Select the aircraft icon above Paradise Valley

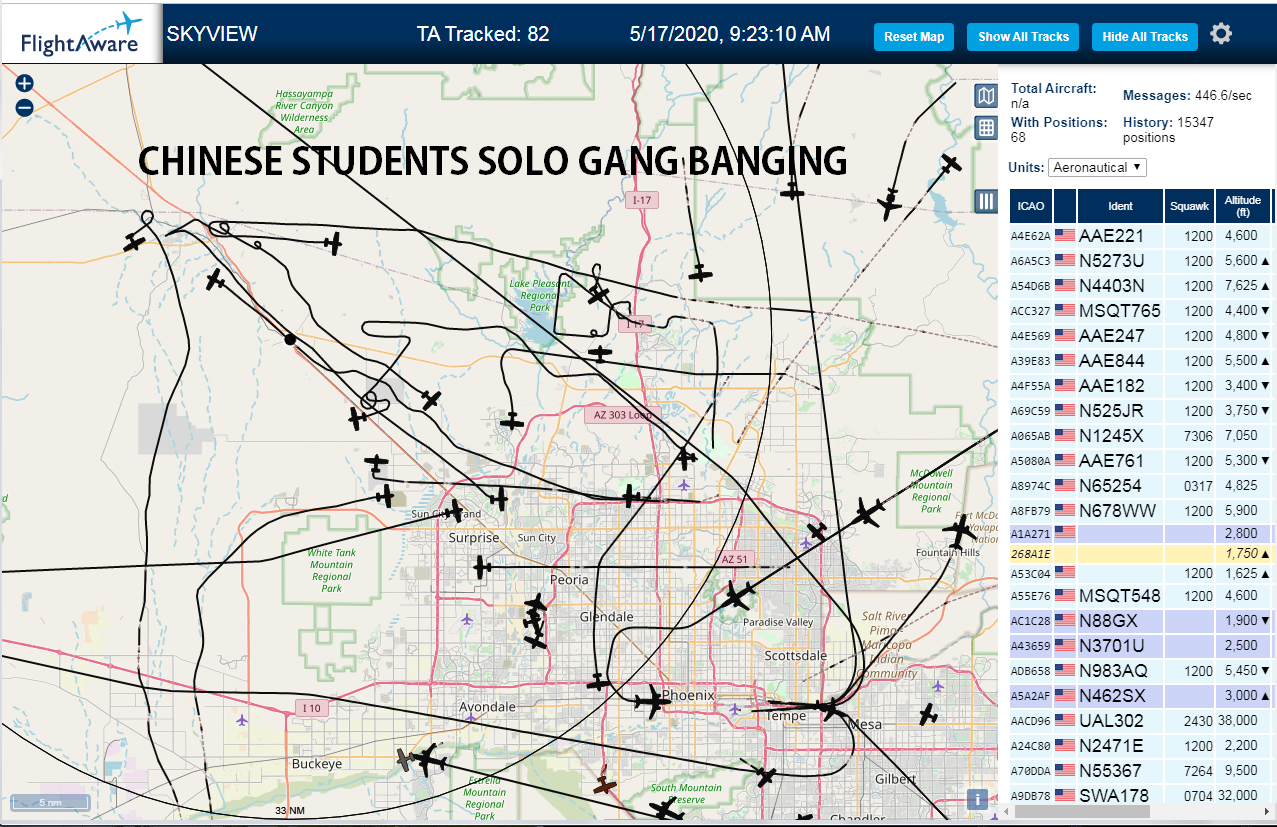739,596
